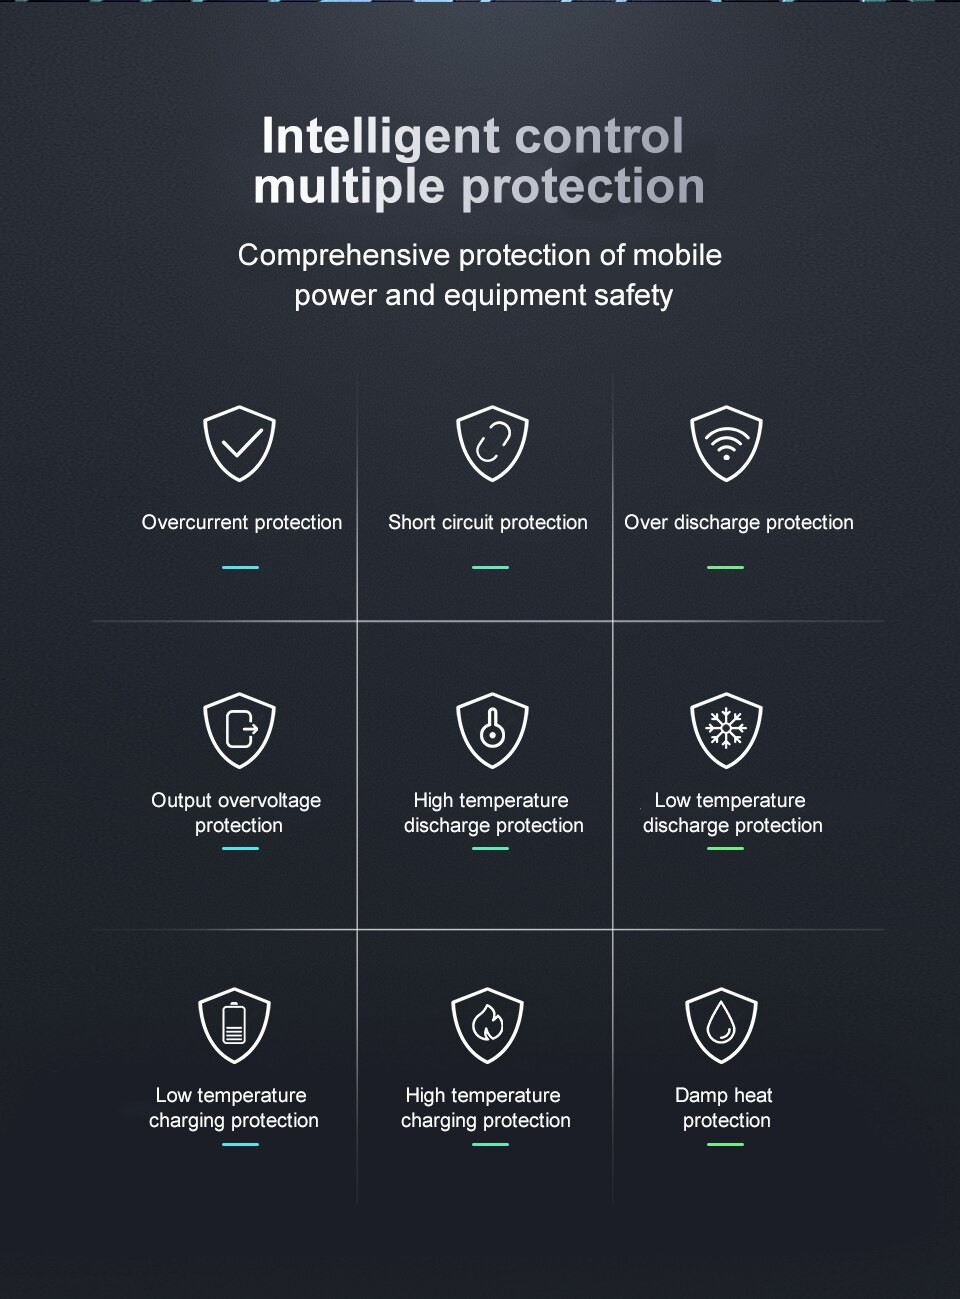Click the Comprehensive protection subtitle text

pos(480,275)
